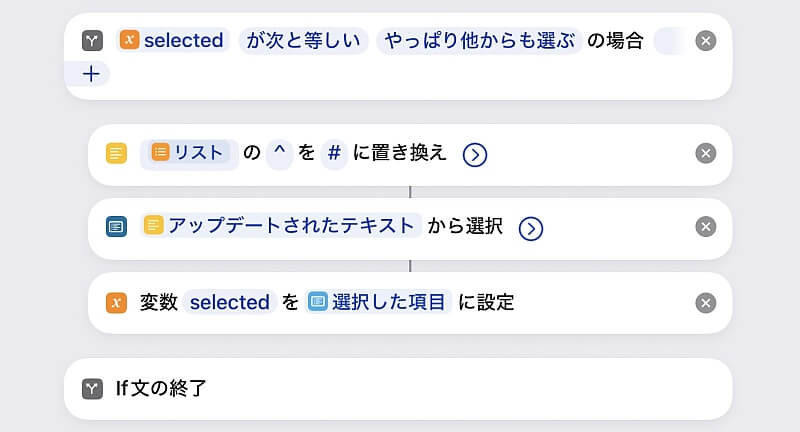Edit the やっぱり他からも選ぶ comparison value
The width and height of the screenshot is (800, 432).
(479, 40)
